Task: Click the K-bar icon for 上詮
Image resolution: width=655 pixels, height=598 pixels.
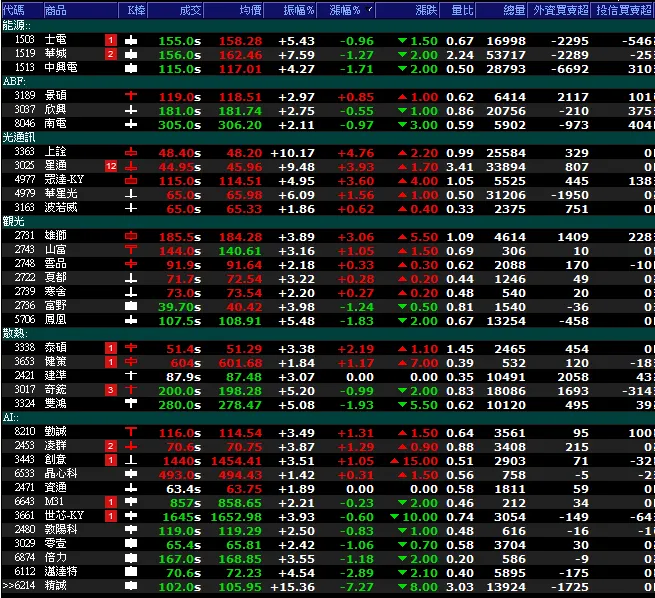Action: point(131,152)
